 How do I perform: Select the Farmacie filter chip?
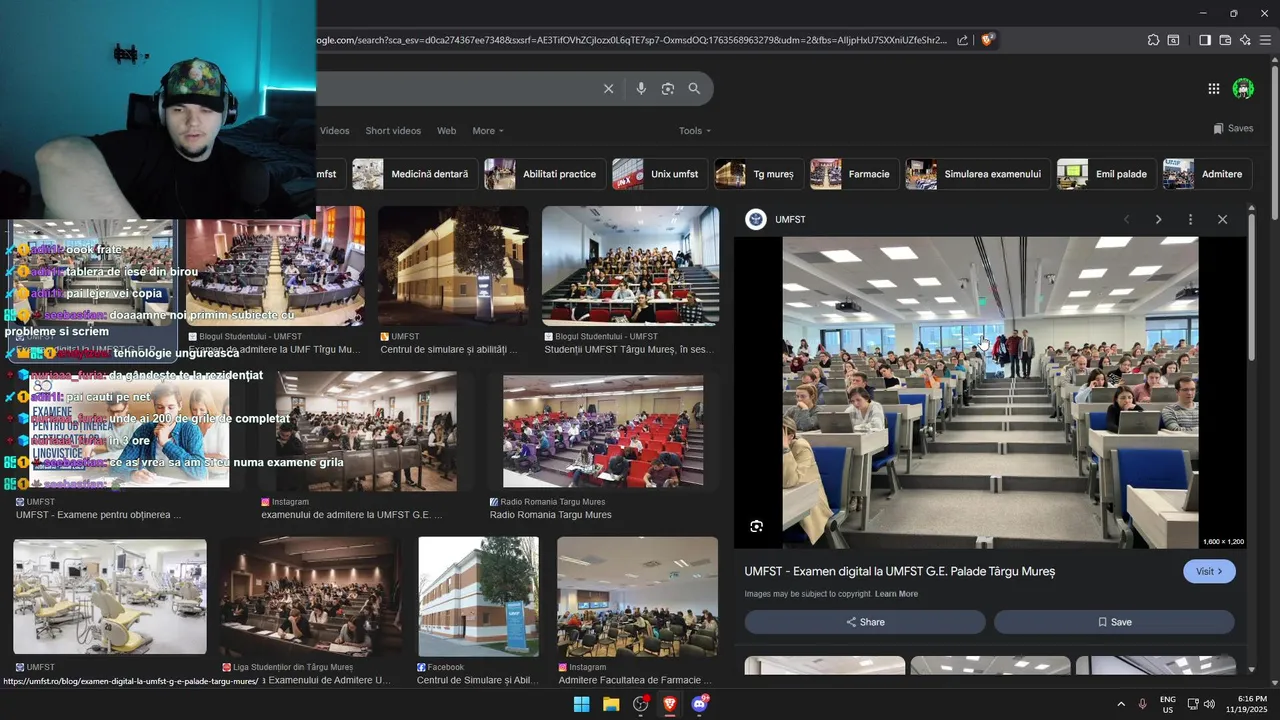853,174
